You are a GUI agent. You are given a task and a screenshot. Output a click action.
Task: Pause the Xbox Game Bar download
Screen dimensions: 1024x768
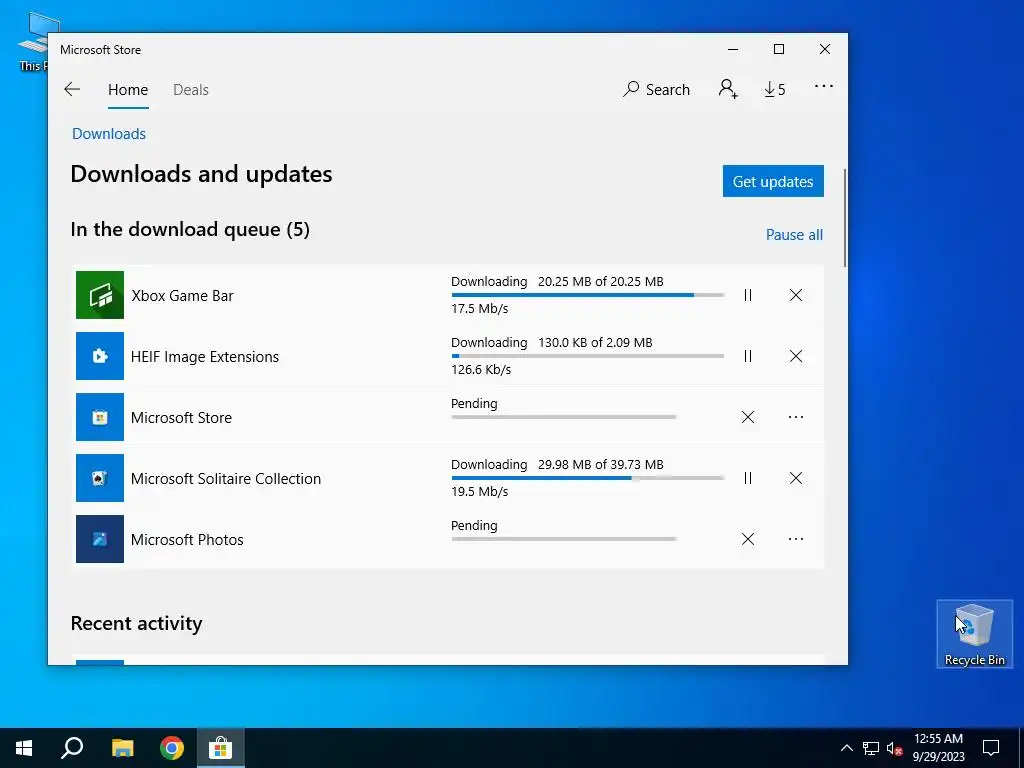coord(748,295)
